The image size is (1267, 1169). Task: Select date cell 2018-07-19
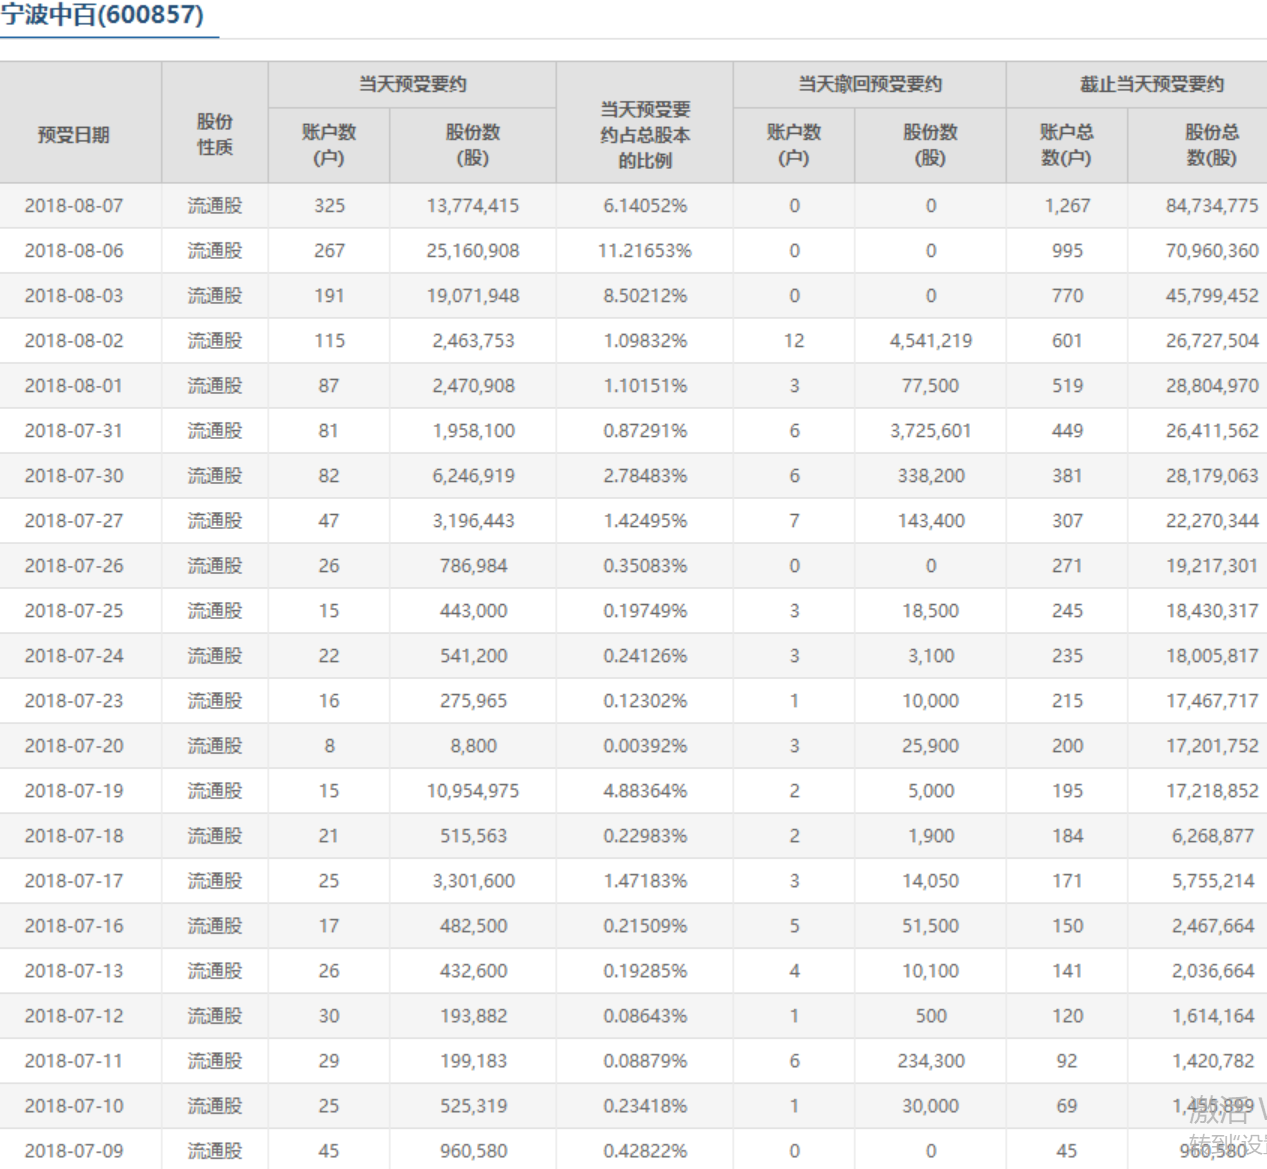click(x=74, y=791)
